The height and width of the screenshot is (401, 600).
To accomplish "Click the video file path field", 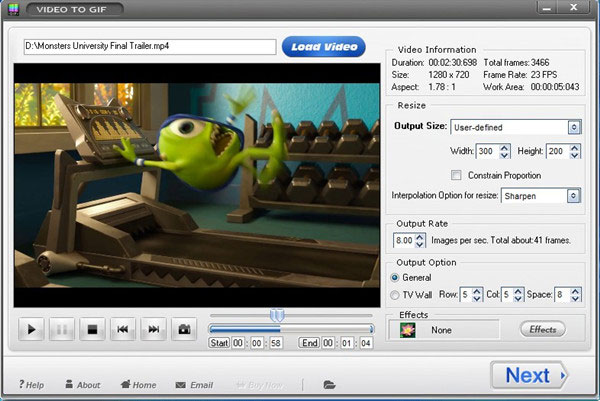I will click(x=150, y=47).
